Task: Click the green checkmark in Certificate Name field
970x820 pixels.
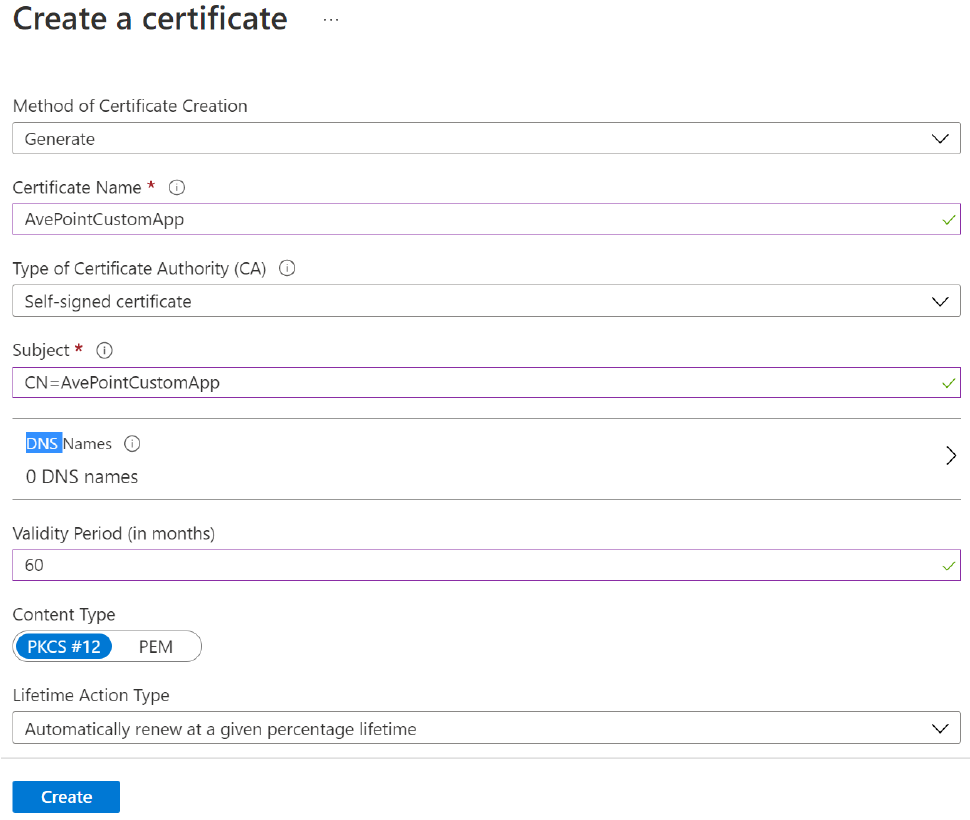Action: 948,219
